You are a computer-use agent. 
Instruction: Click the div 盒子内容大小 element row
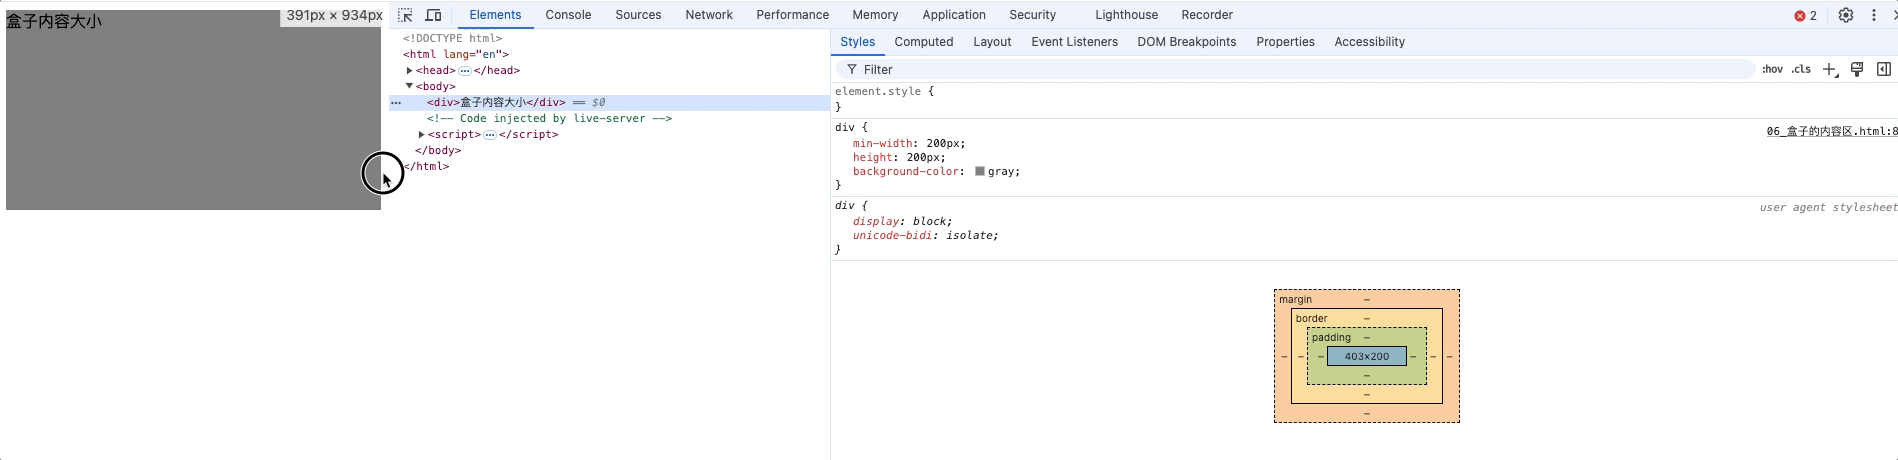coord(609,102)
